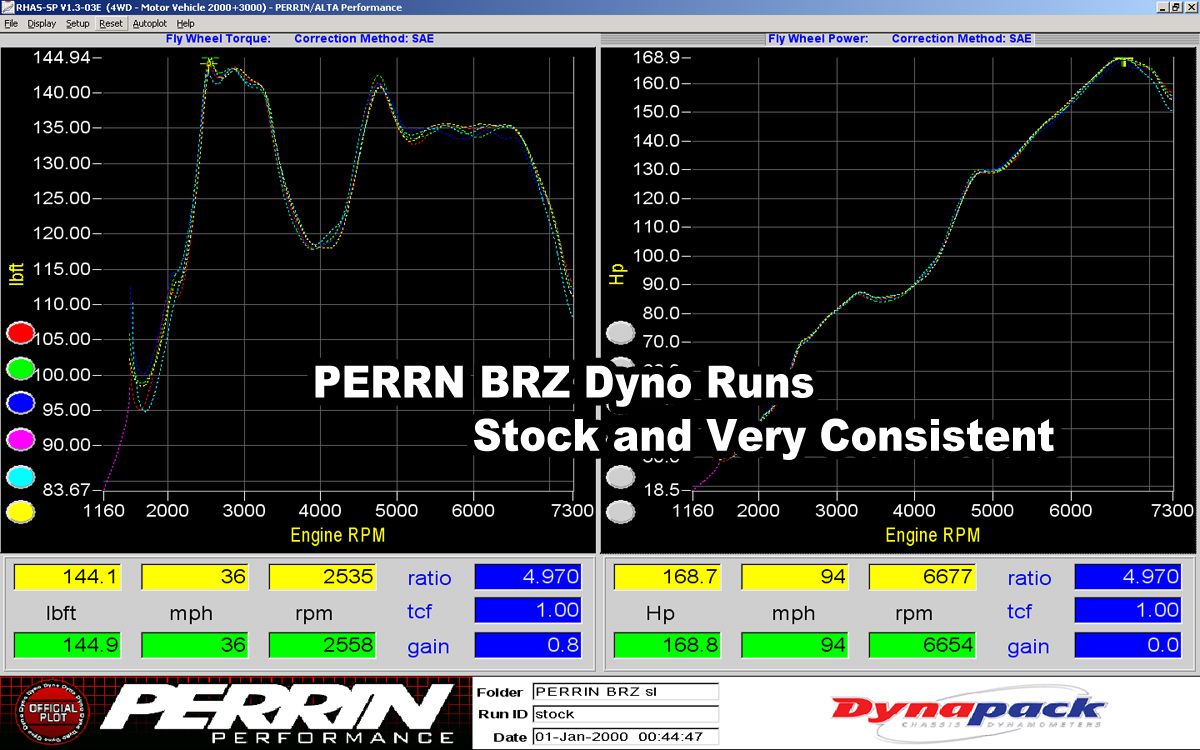Click the app icon in the title bar
This screenshot has width=1200, height=750.
[x=8, y=8]
